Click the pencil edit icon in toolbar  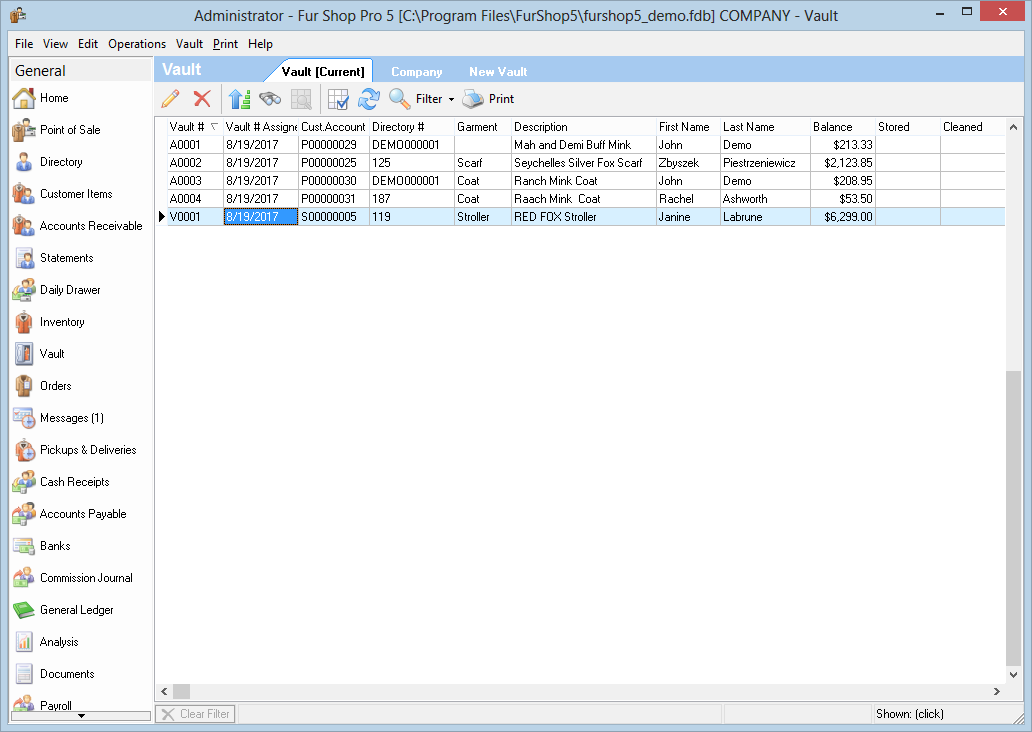[x=170, y=99]
